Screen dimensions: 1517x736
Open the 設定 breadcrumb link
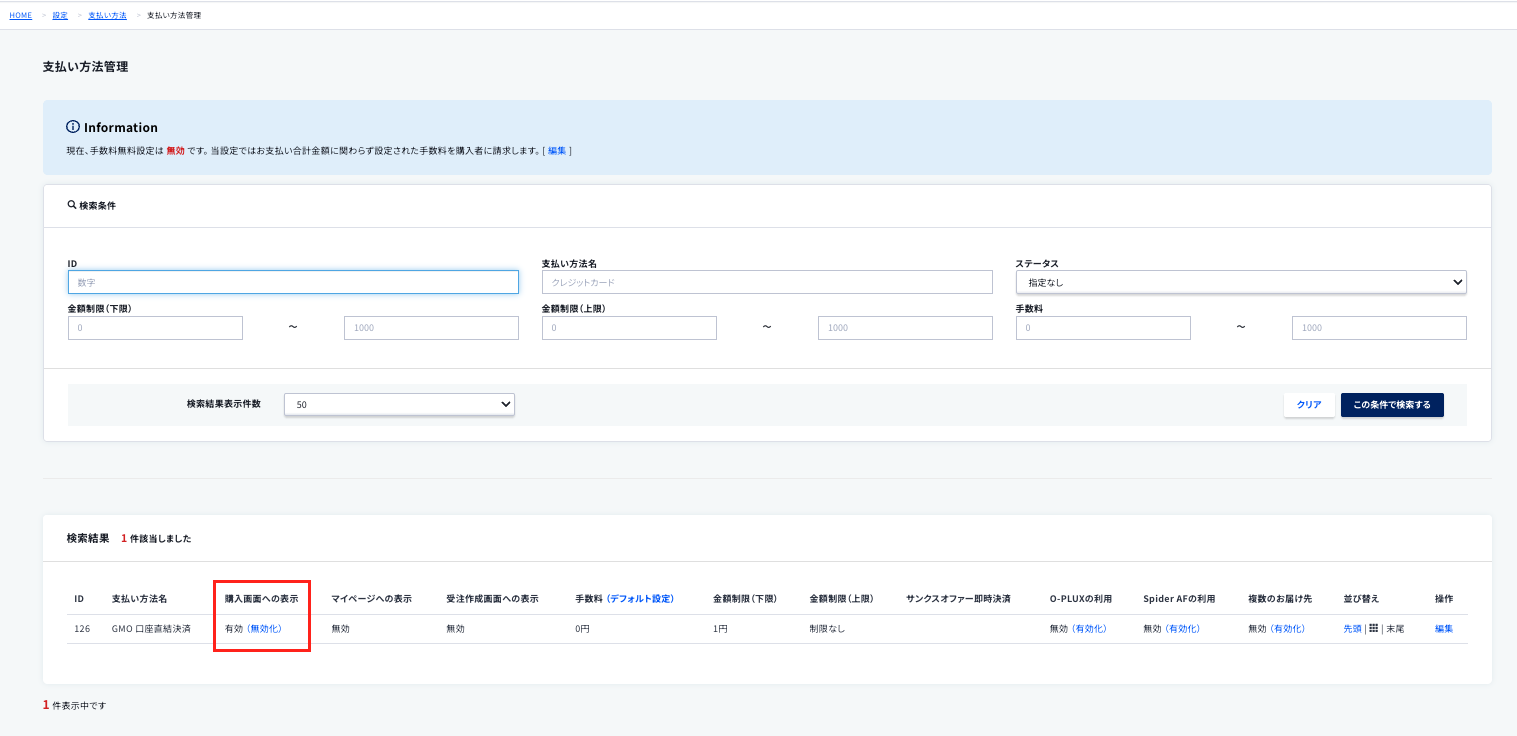pos(60,15)
